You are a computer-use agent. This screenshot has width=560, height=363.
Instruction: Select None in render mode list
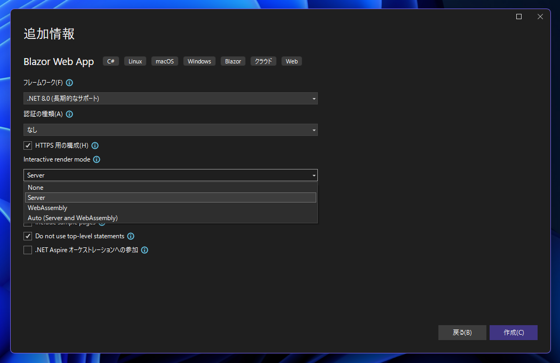tap(170, 188)
